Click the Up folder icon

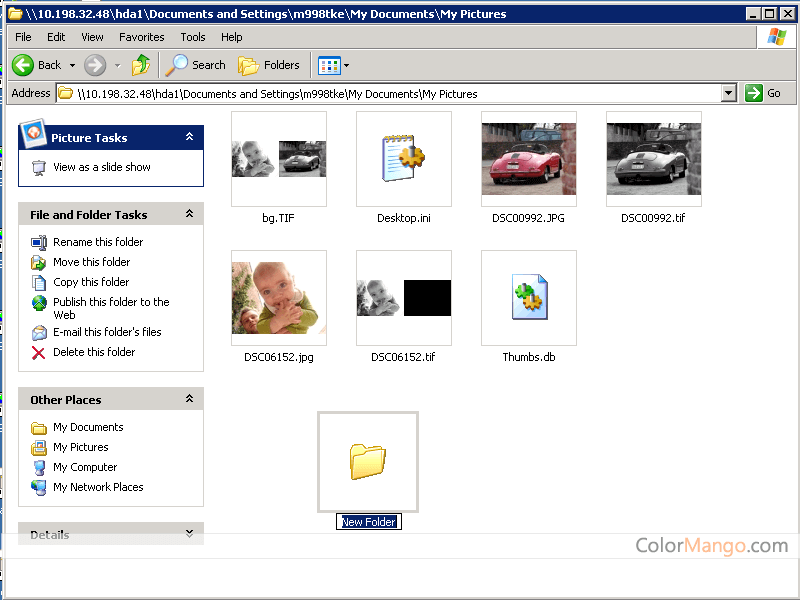pos(141,65)
